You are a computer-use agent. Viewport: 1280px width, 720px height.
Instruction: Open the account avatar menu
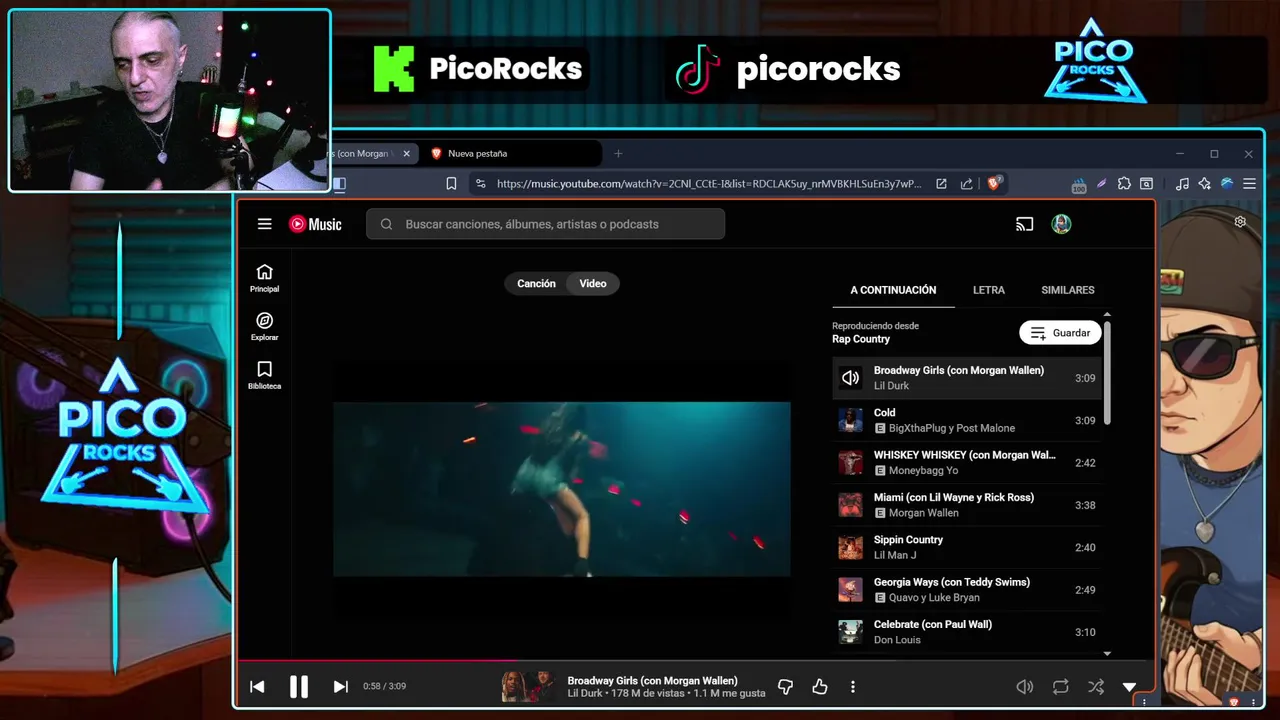tap(1061, 224)
